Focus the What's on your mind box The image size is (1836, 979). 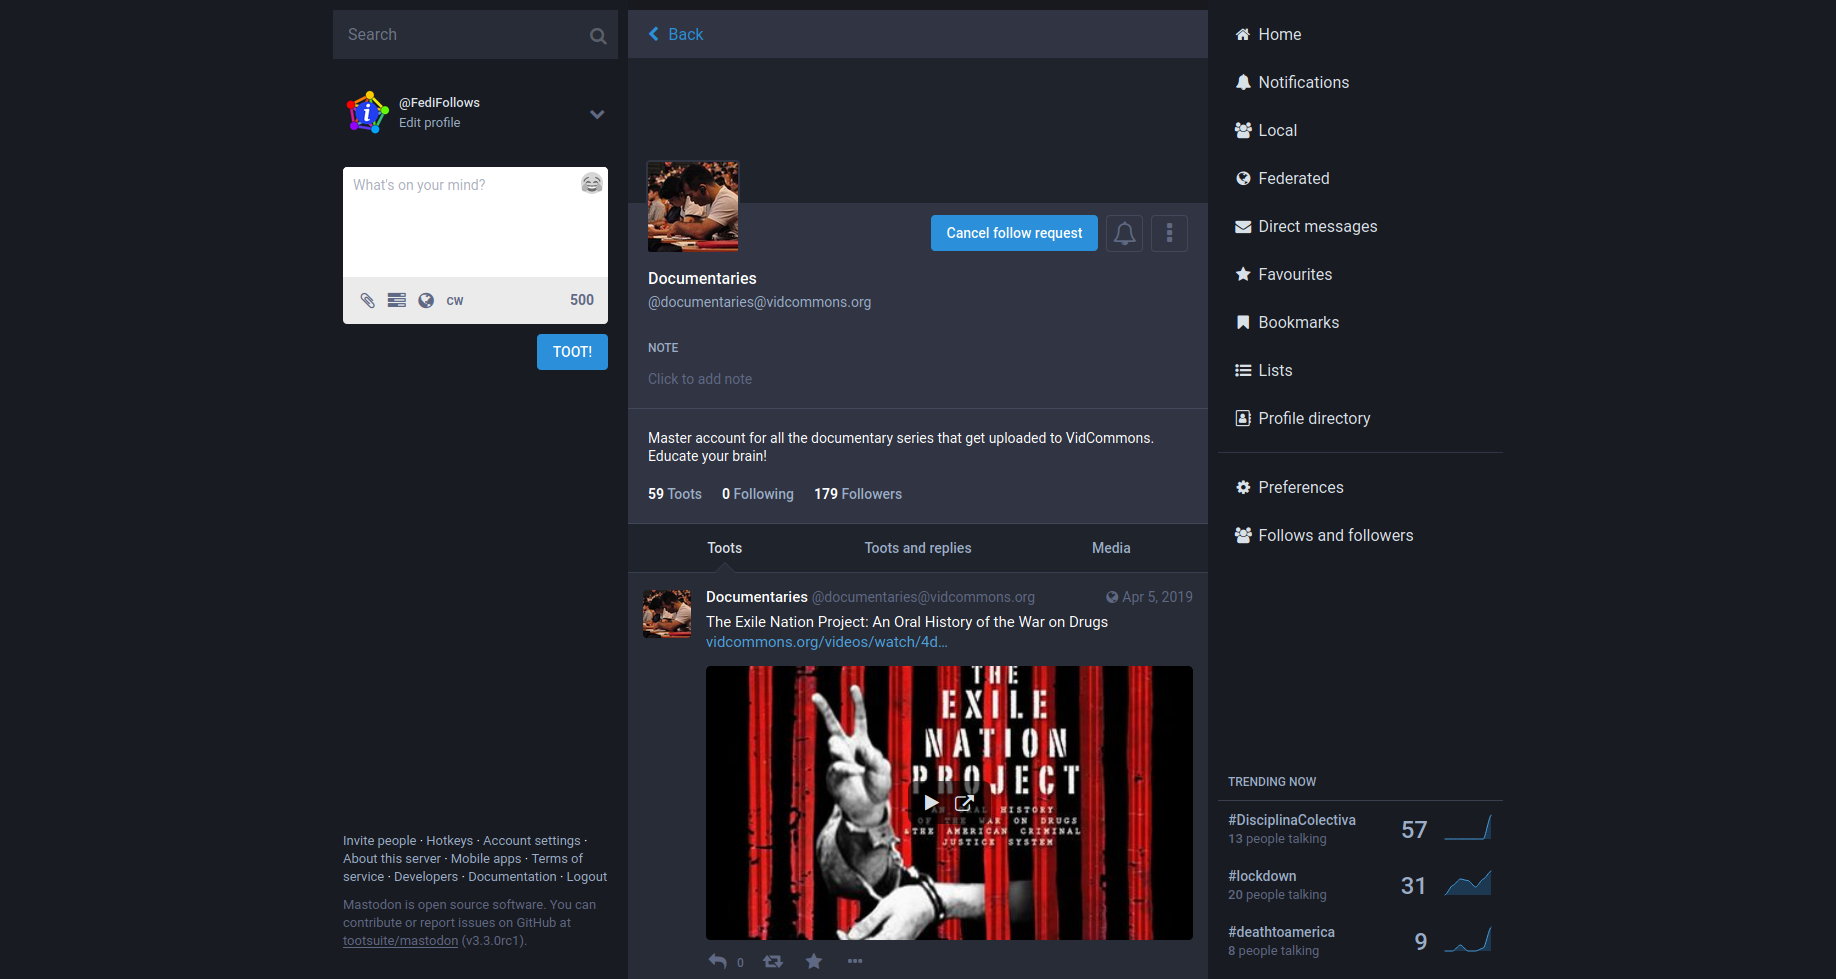pos(475,222)
